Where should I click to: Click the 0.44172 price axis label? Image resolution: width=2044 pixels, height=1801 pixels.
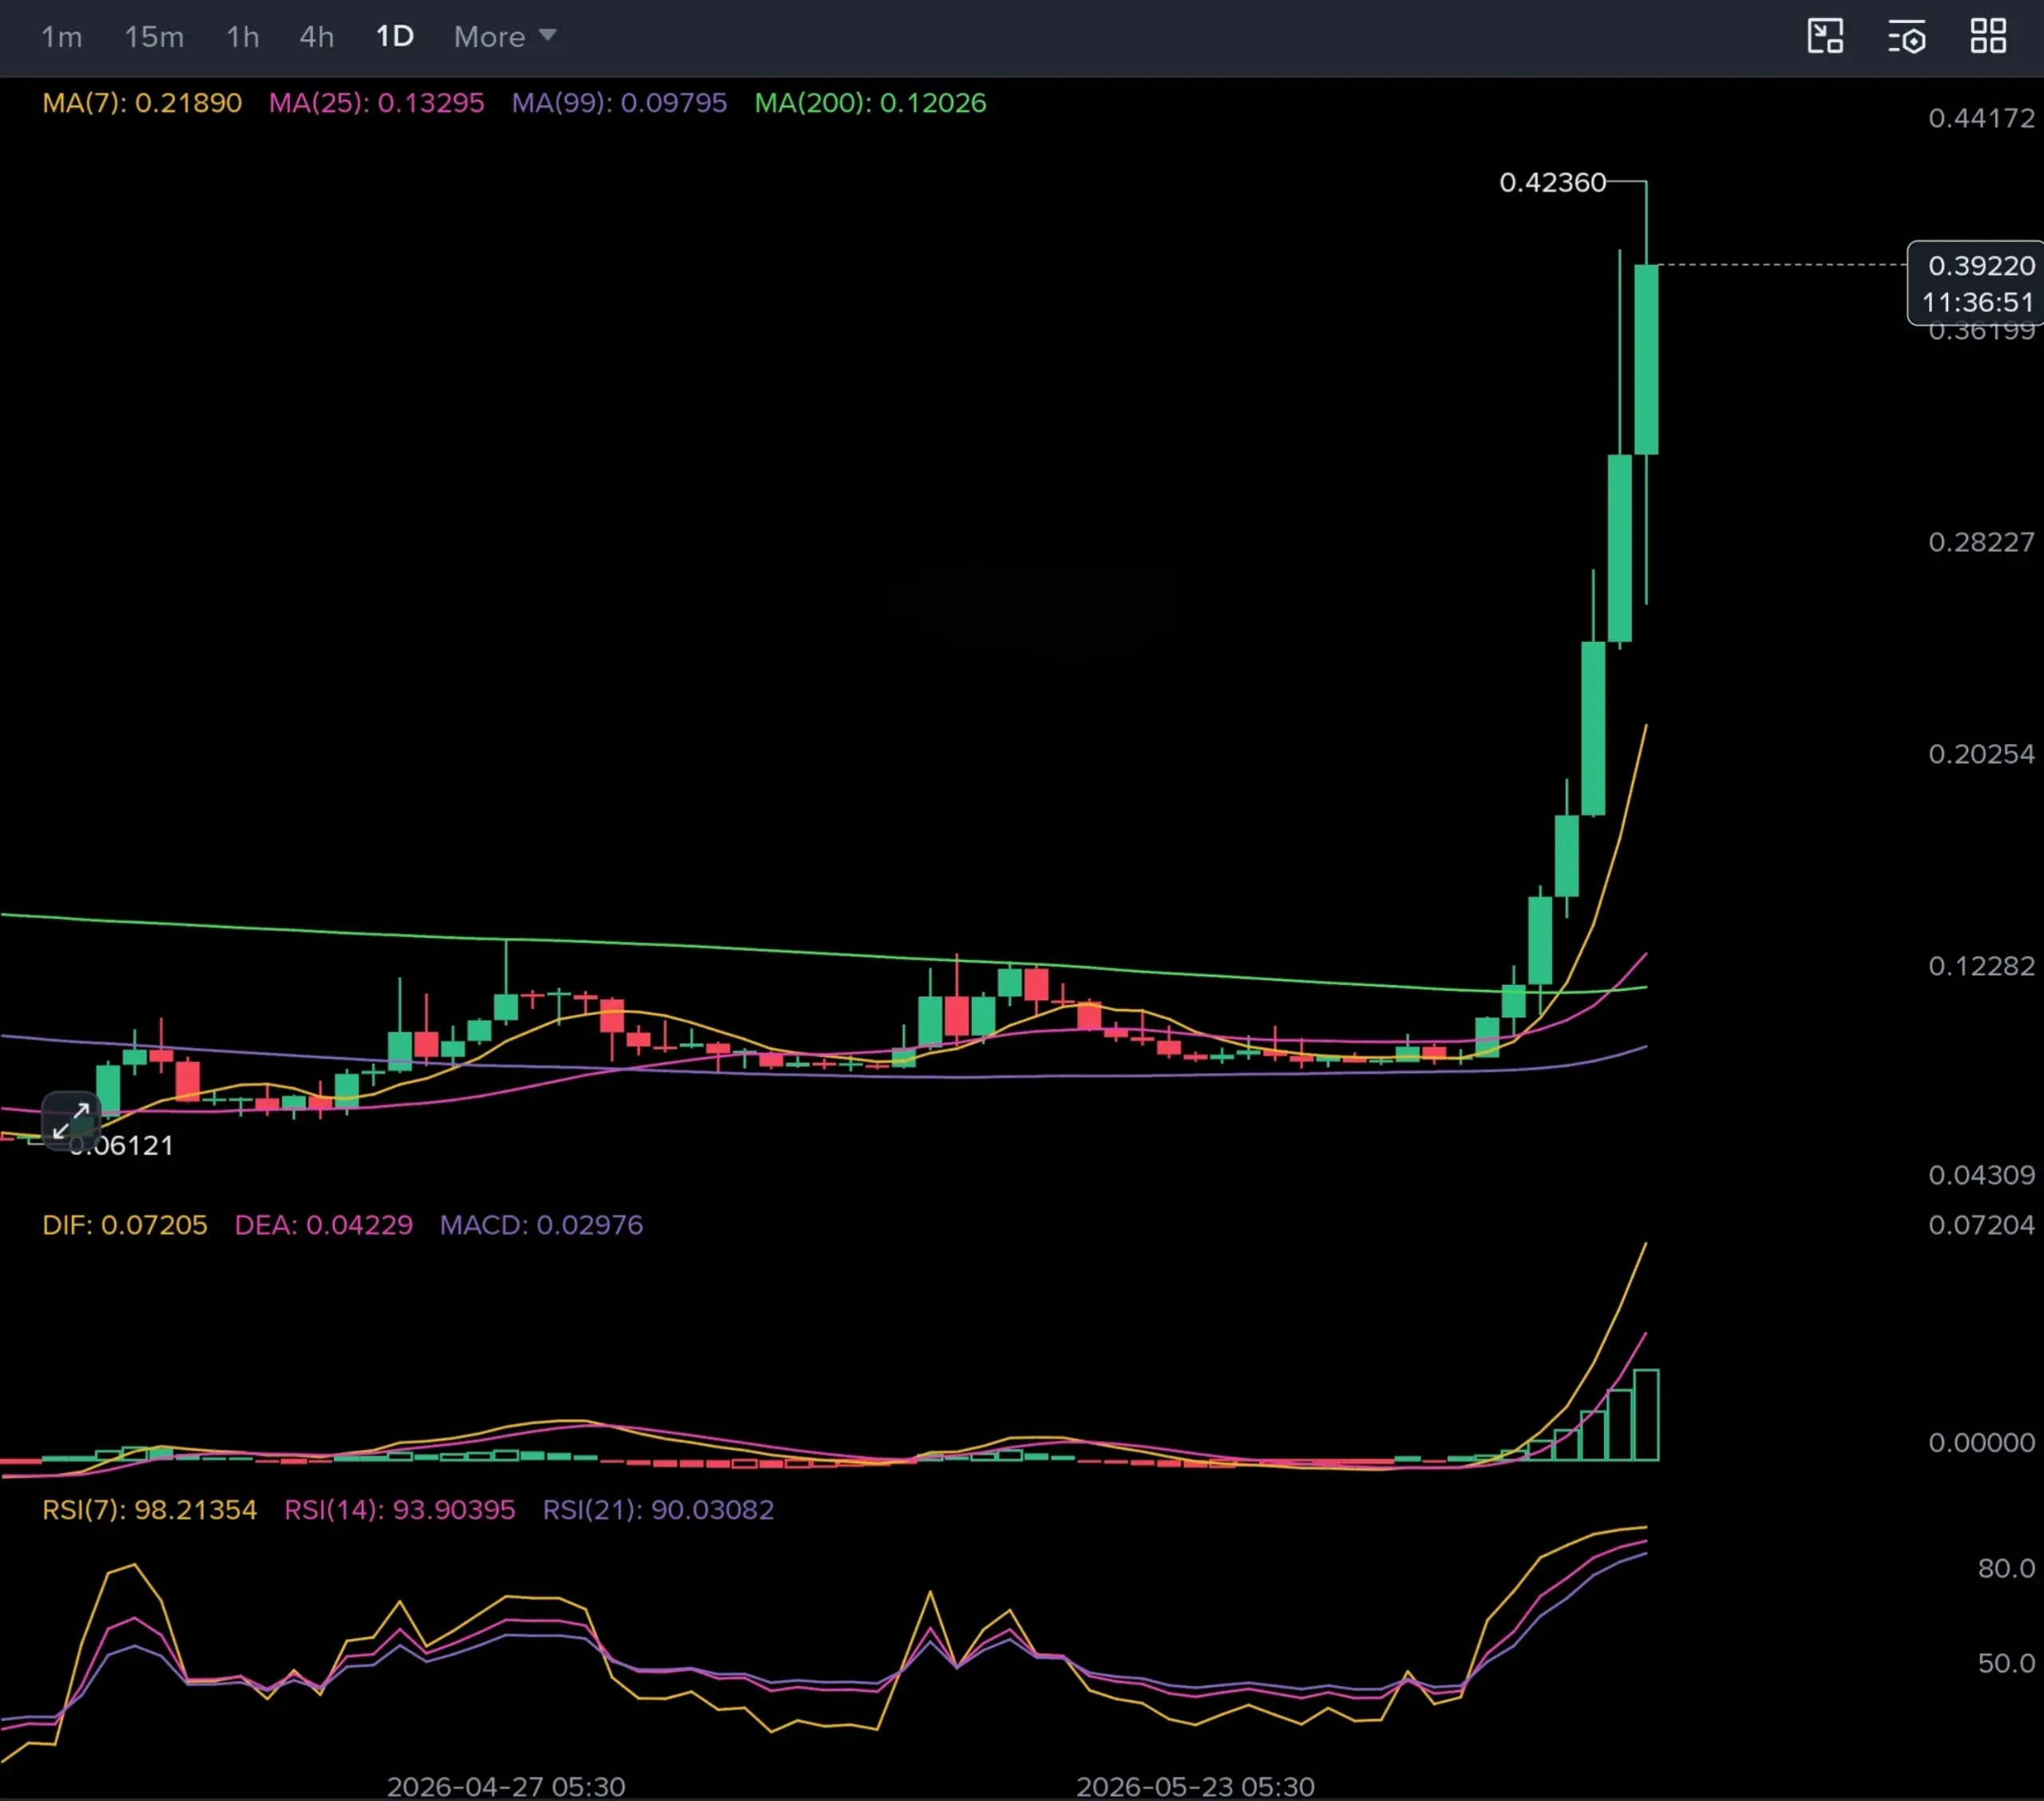pos(1982,118)
